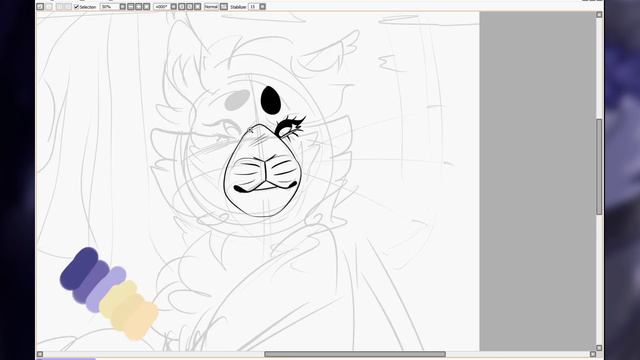Click the grey oval on the drawing
Screen dimensions: 640x360
pos(237,100)
